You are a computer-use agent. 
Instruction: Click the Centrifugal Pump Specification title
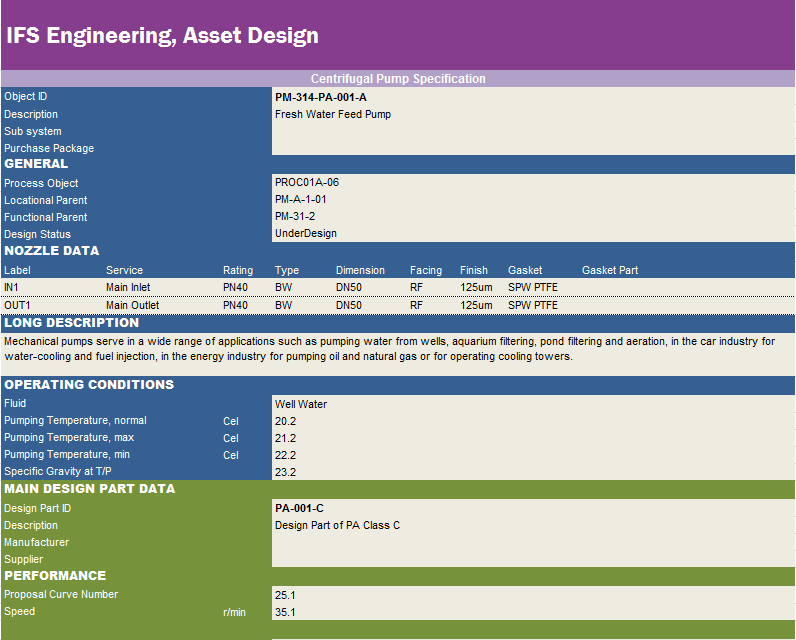pyautogui.click(x=398, y=79)
